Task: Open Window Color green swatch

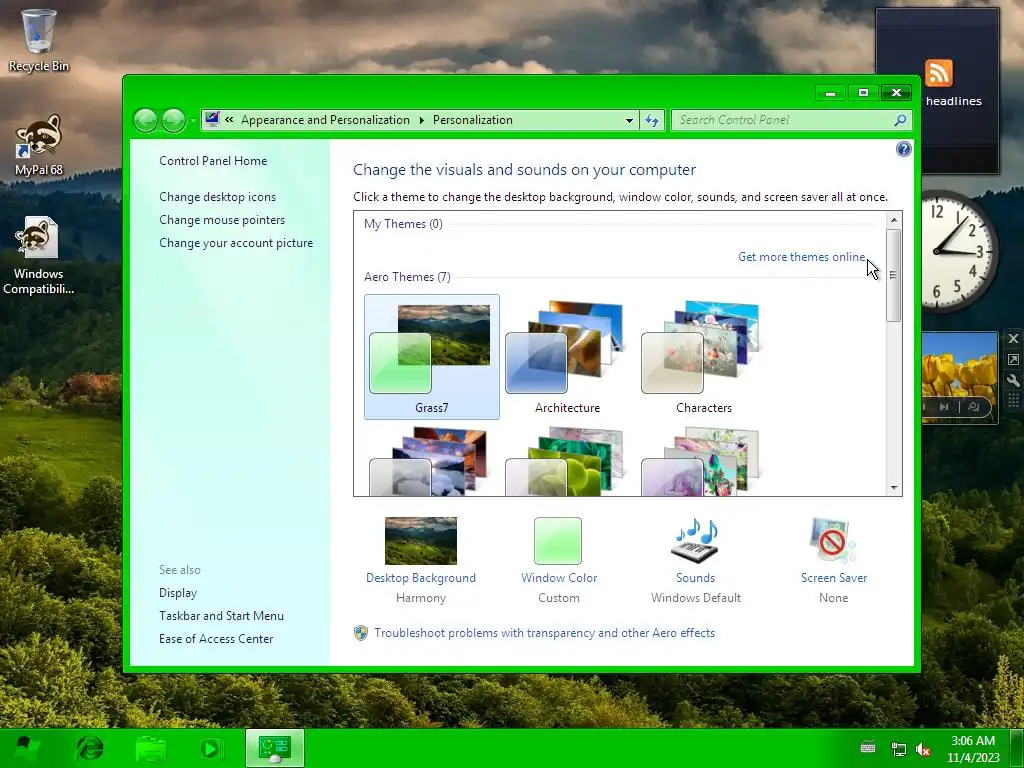Action: click(x=558, y=541)
